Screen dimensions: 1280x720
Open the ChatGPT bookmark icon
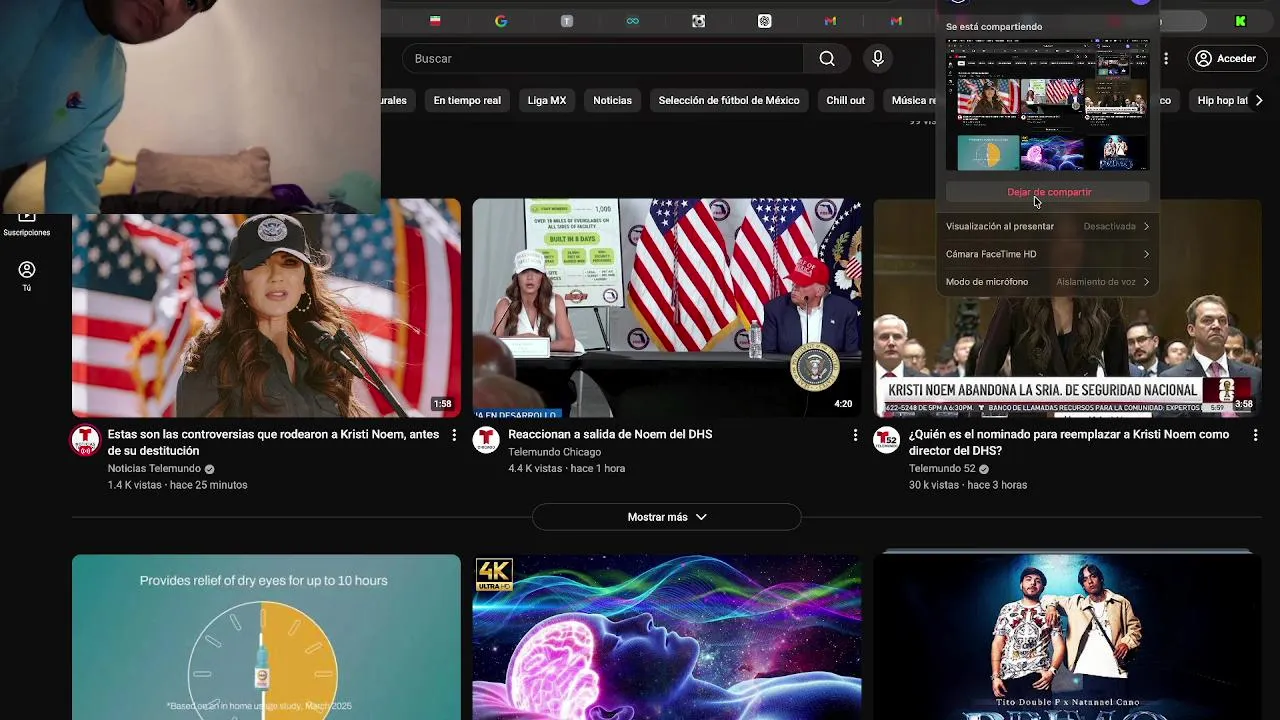tap(765, 21)
